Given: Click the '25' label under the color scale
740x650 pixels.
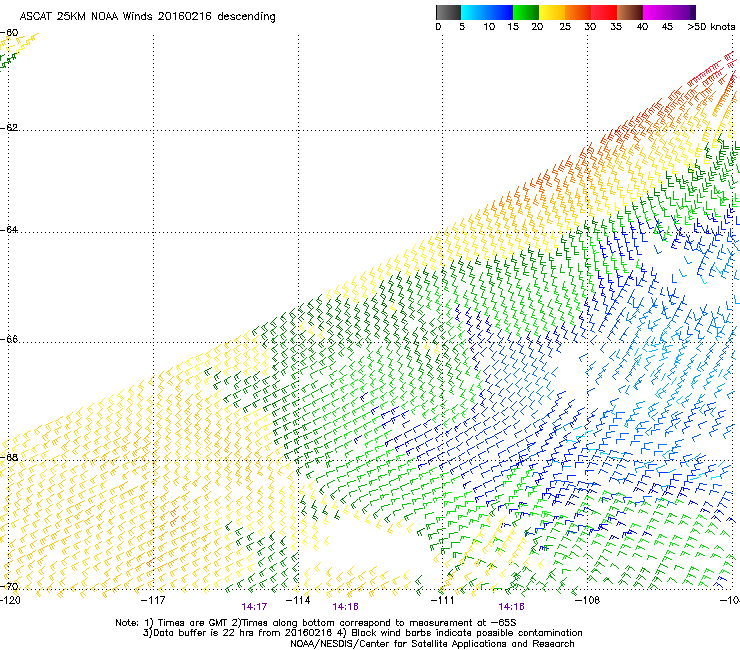Looking at the screenshot, I should pos(565,27).
